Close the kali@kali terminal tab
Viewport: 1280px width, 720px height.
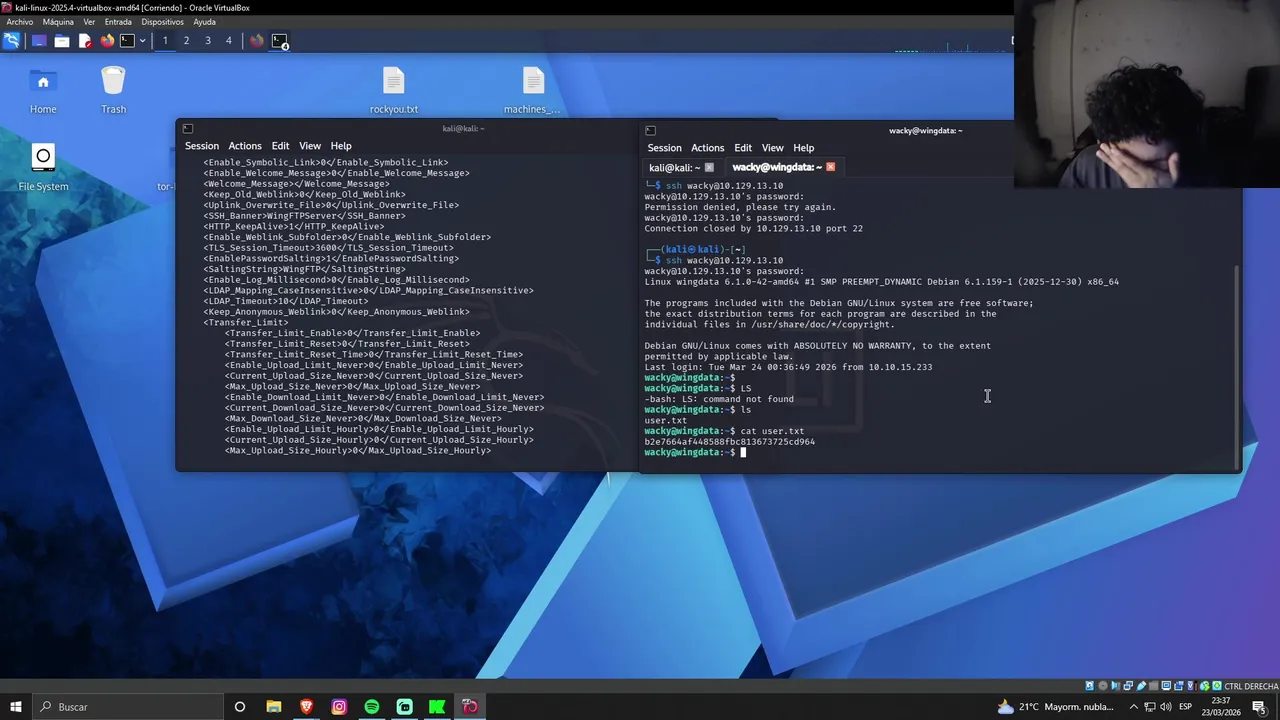point(709,168)
